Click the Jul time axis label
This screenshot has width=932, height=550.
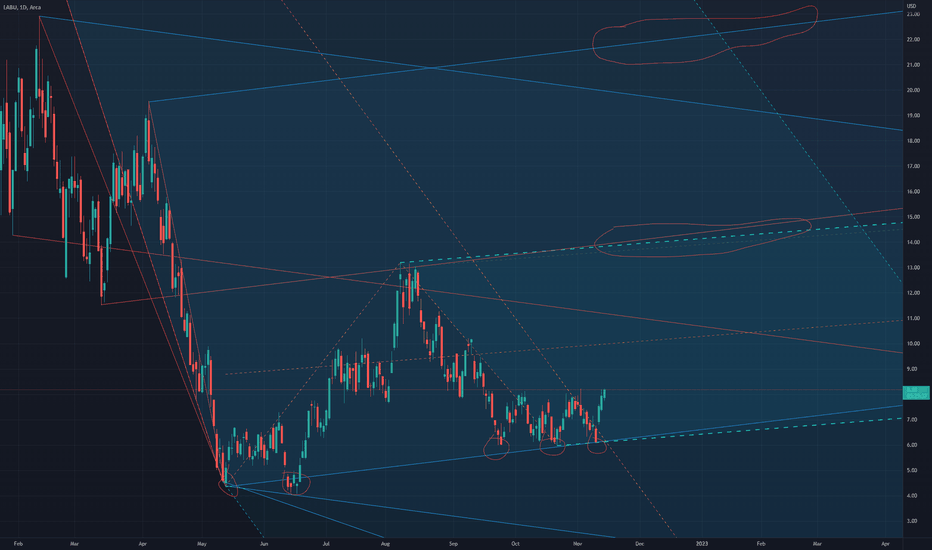click(326, 543)
